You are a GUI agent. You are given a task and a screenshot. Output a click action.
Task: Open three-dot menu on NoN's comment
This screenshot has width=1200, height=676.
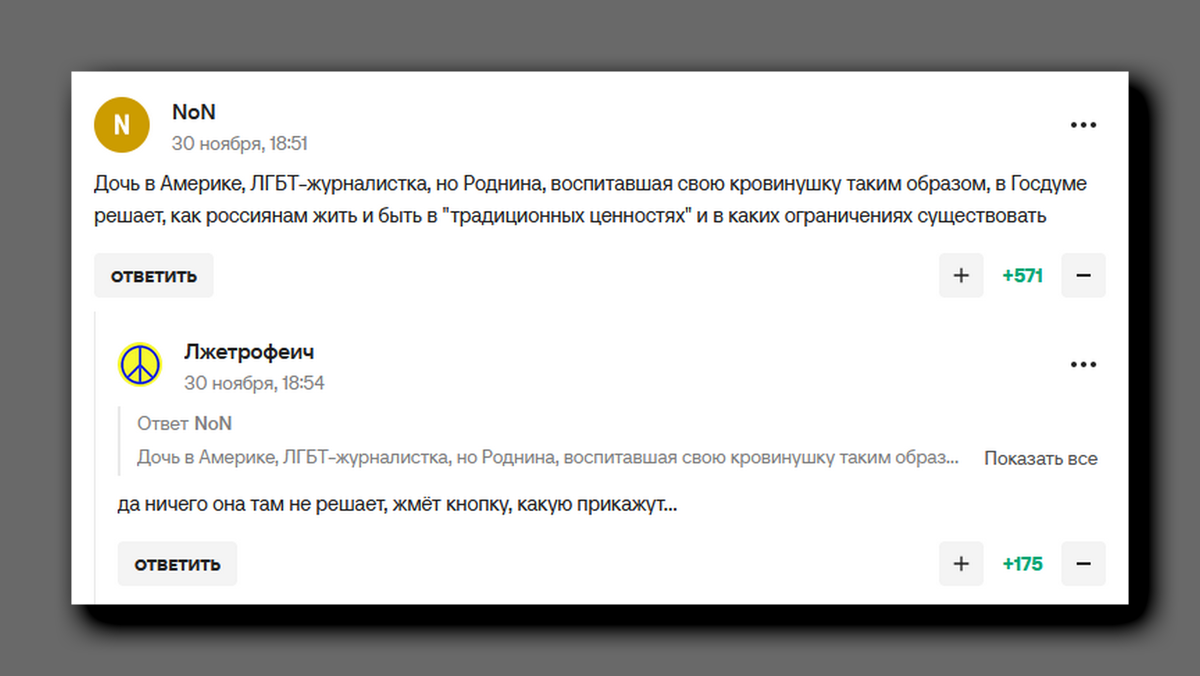click(x=1084, y=125)
